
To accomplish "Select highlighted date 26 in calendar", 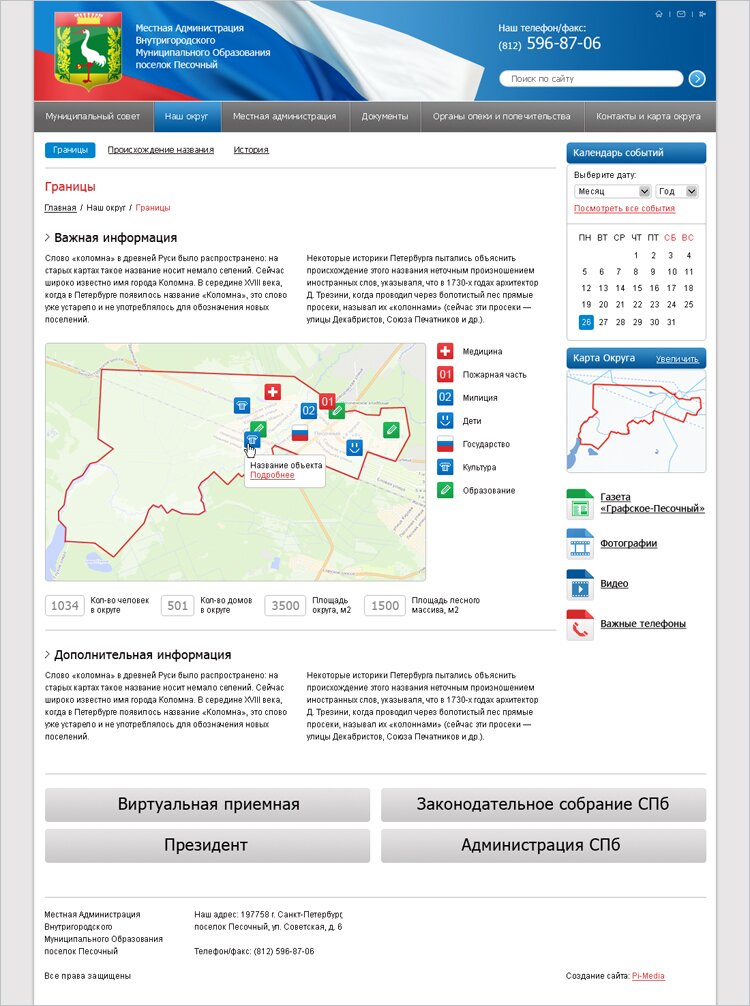I will pyautogui.click(x=586, y=322).
